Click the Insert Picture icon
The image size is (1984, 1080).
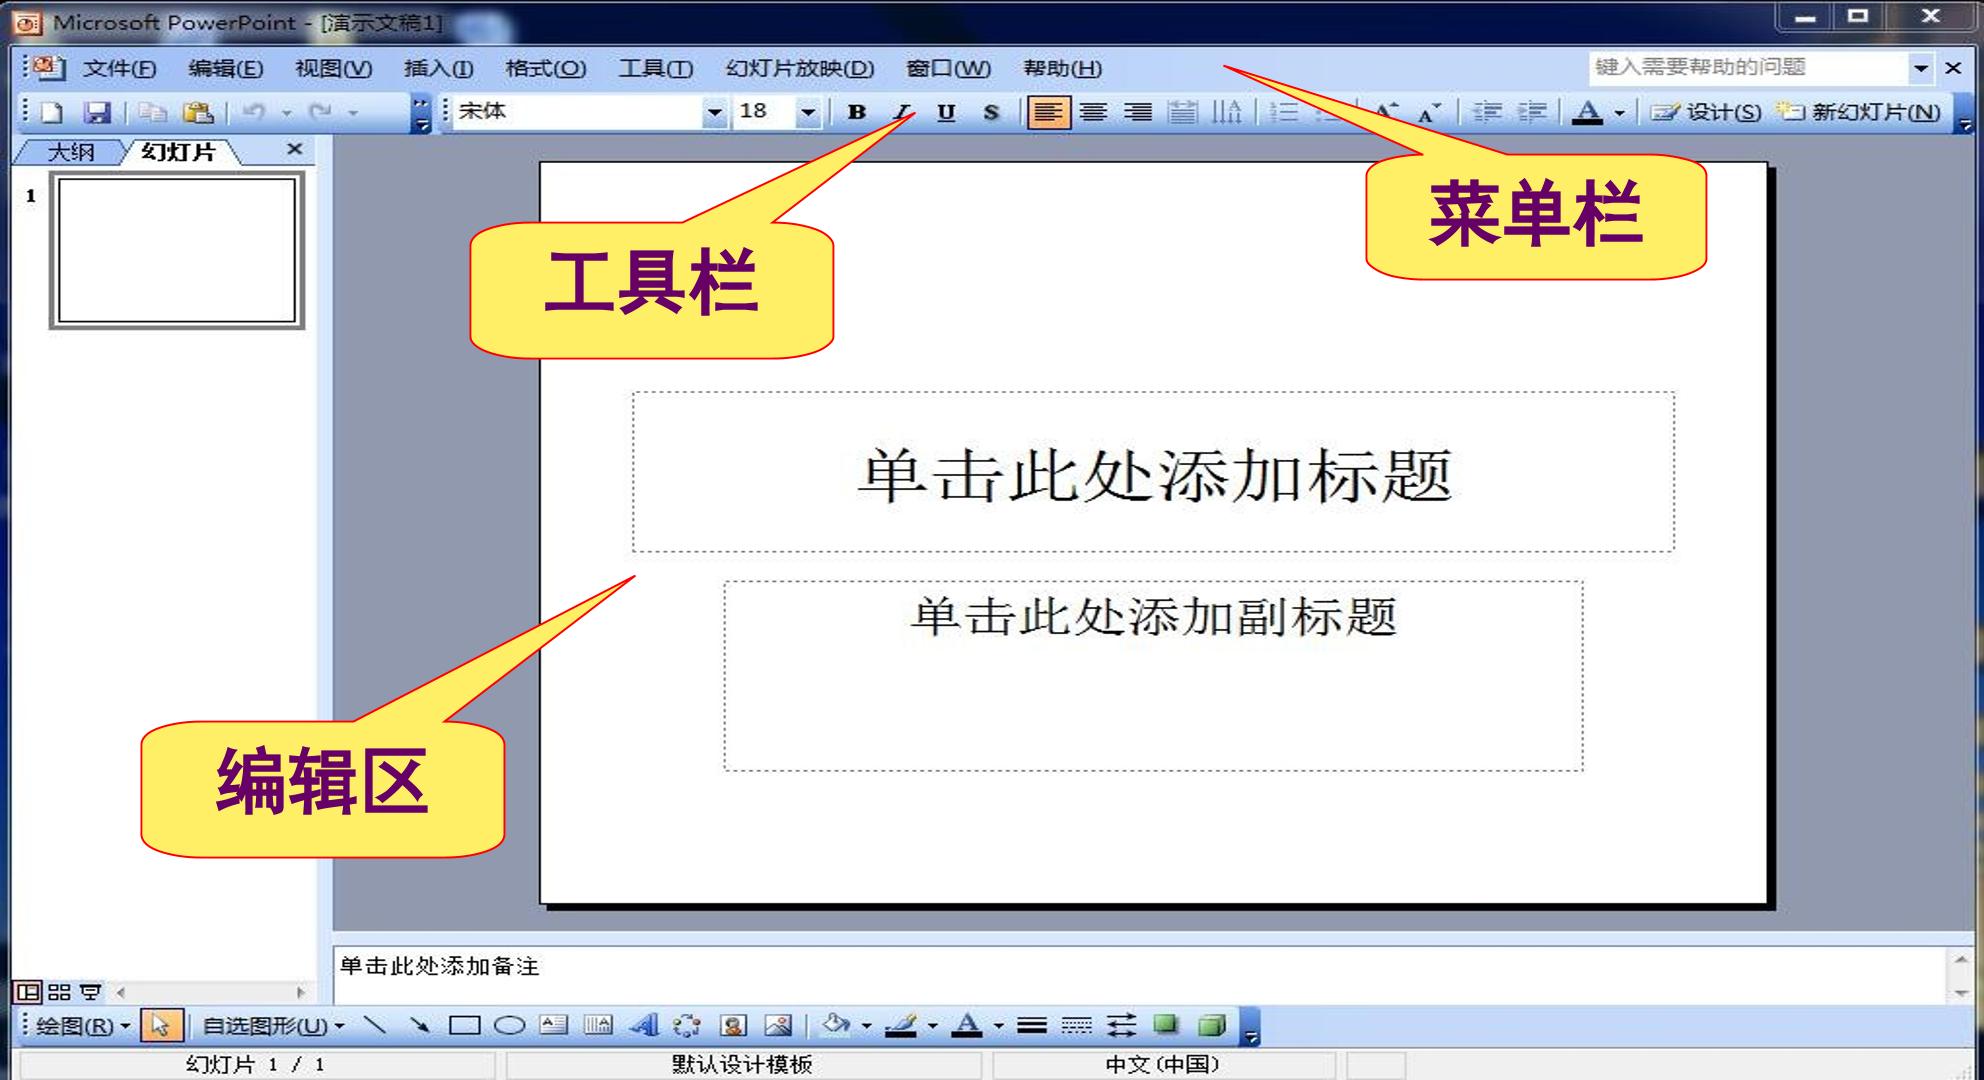[x=778, y=1025]
